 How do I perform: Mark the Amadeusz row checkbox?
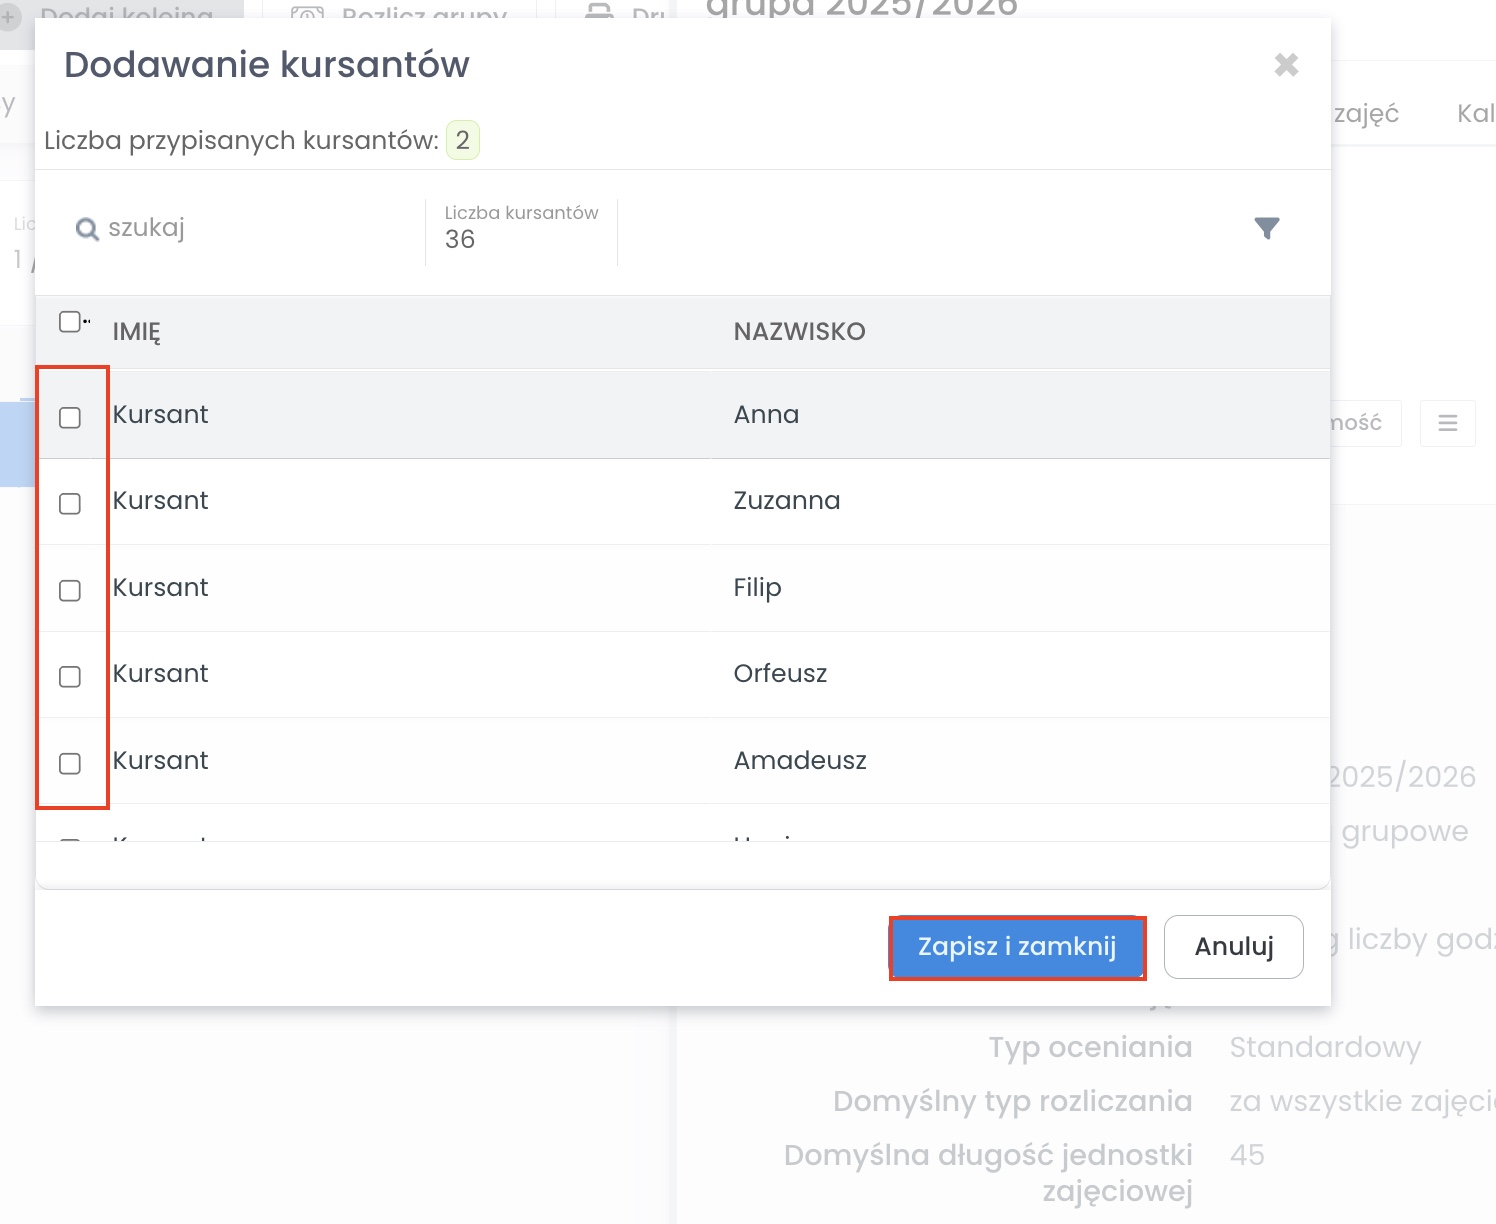click(70, 763)
